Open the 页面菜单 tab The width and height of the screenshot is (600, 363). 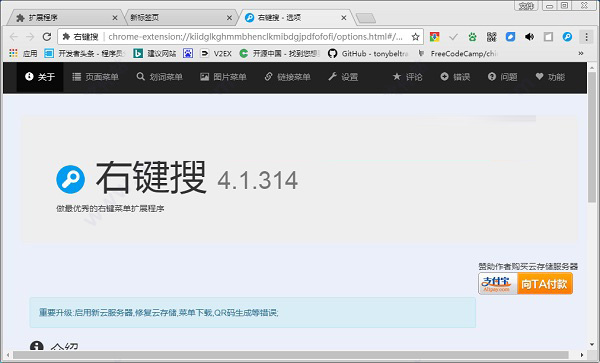click(x=95, y=77)
